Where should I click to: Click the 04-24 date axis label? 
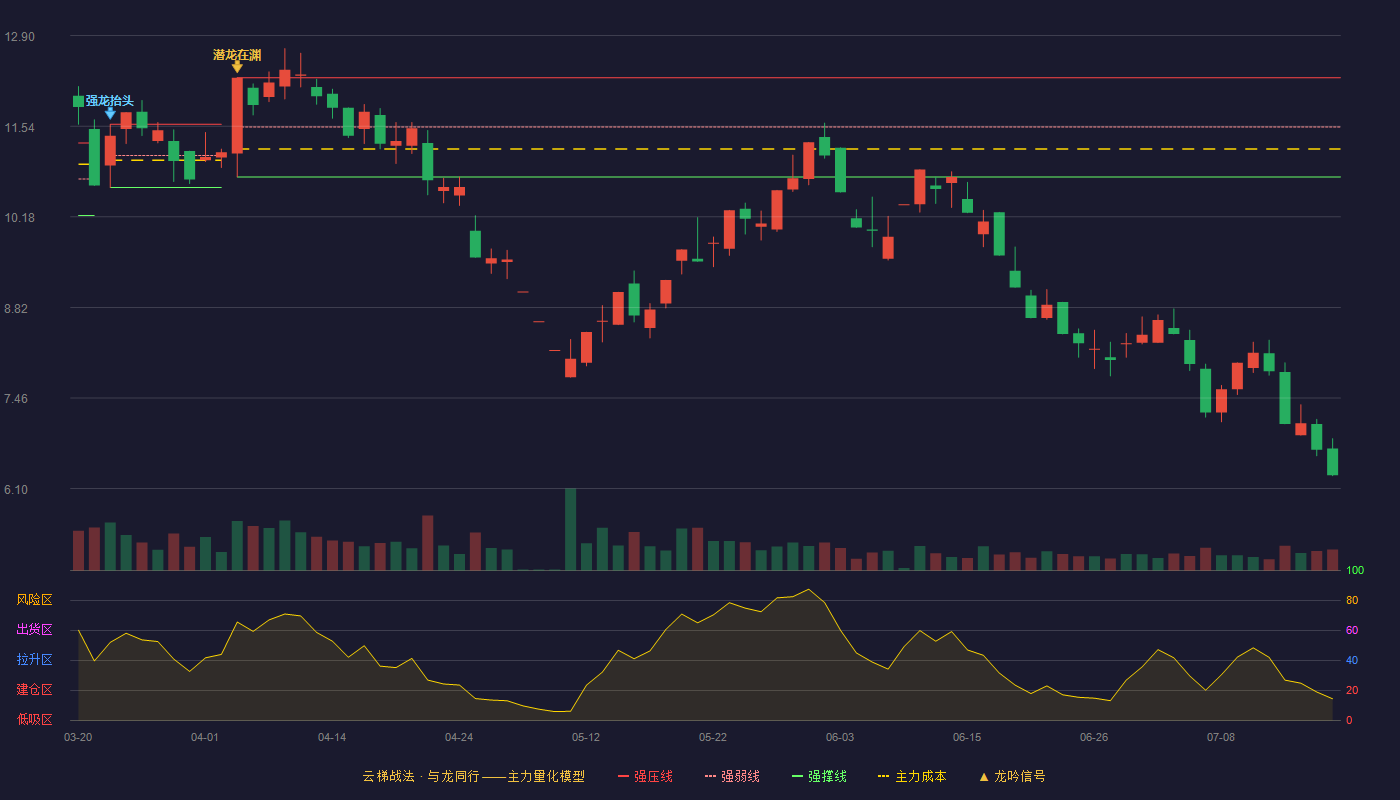459,737
